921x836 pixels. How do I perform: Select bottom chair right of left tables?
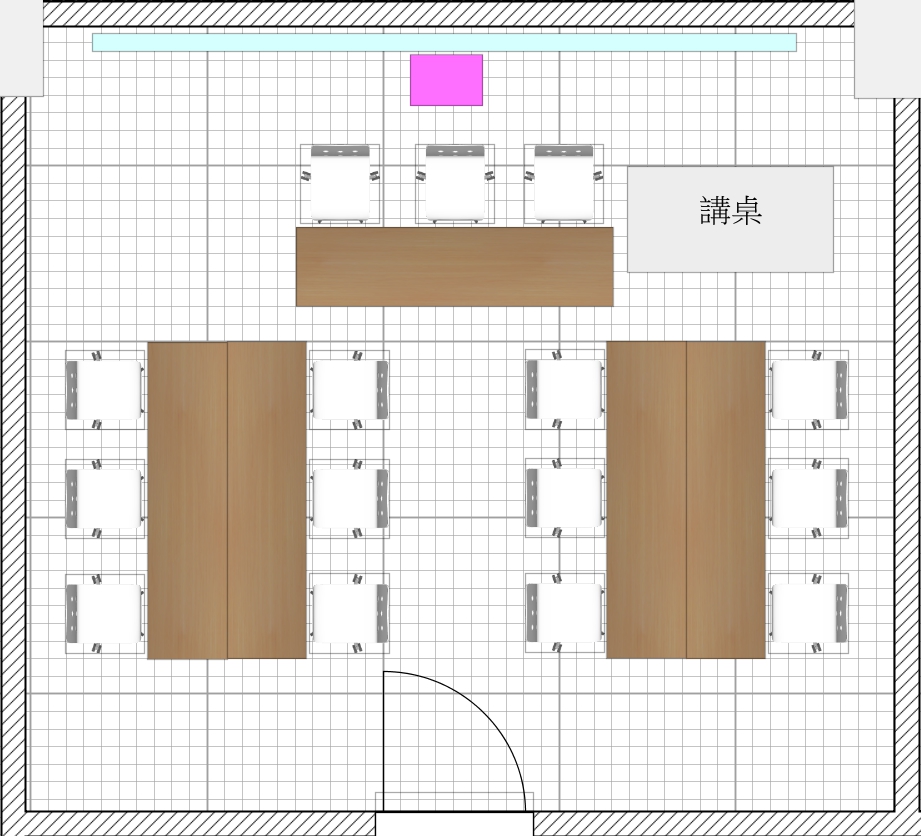pos(349,613)
